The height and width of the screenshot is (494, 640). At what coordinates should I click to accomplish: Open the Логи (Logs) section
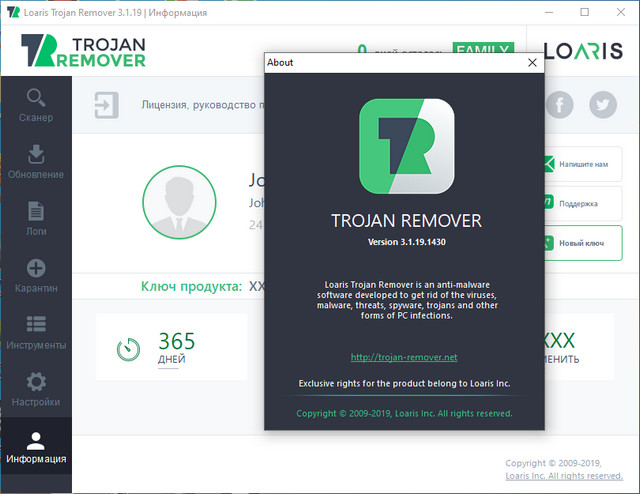36,218
